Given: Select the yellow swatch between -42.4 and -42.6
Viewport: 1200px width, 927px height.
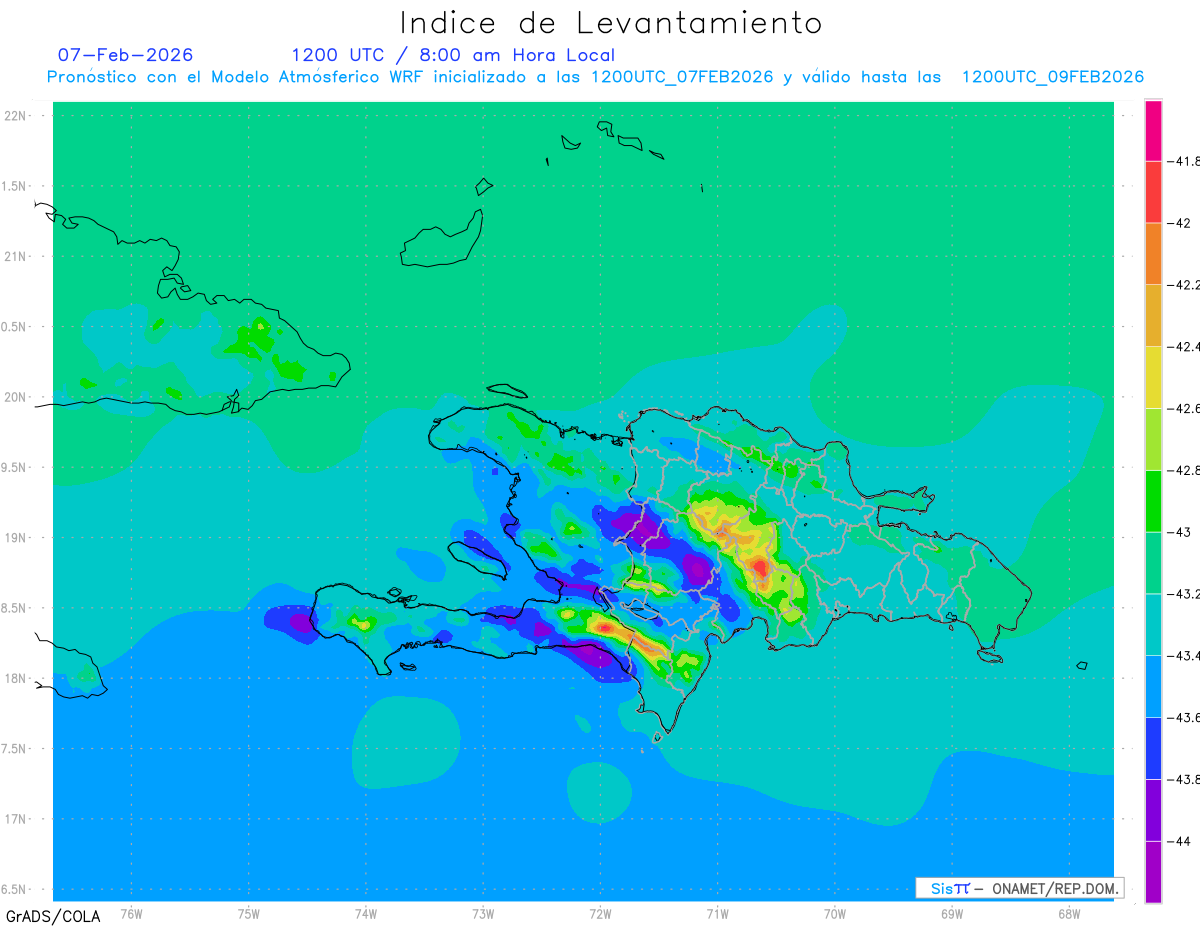Looking at the screenshot, I should tap(1153, 377).
